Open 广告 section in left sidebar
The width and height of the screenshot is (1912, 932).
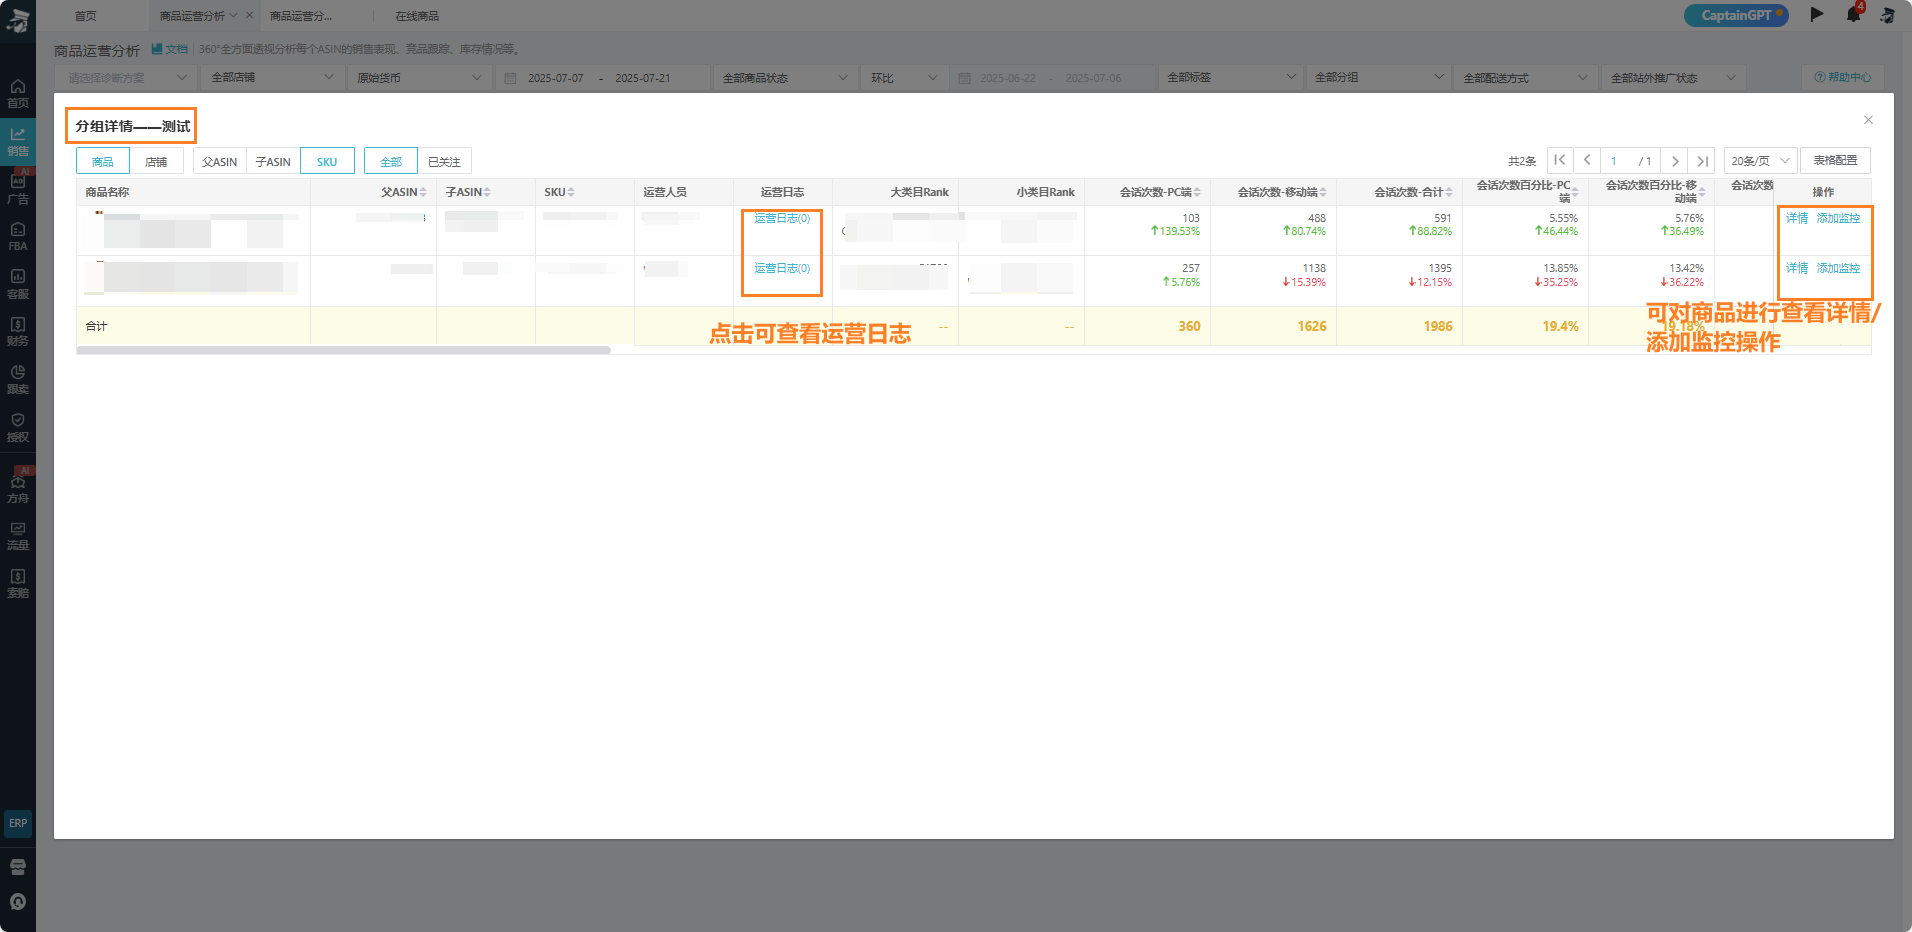tap(18, 189)
